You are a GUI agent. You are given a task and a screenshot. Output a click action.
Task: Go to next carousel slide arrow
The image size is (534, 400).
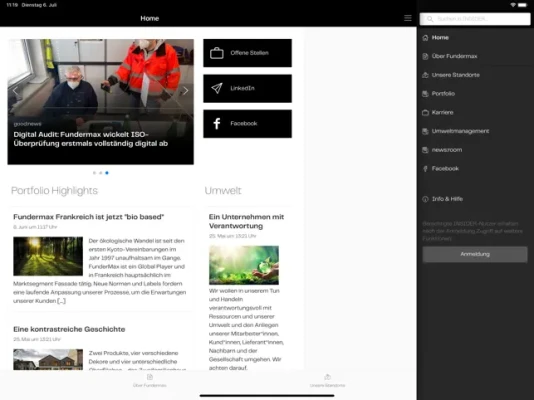185,91
